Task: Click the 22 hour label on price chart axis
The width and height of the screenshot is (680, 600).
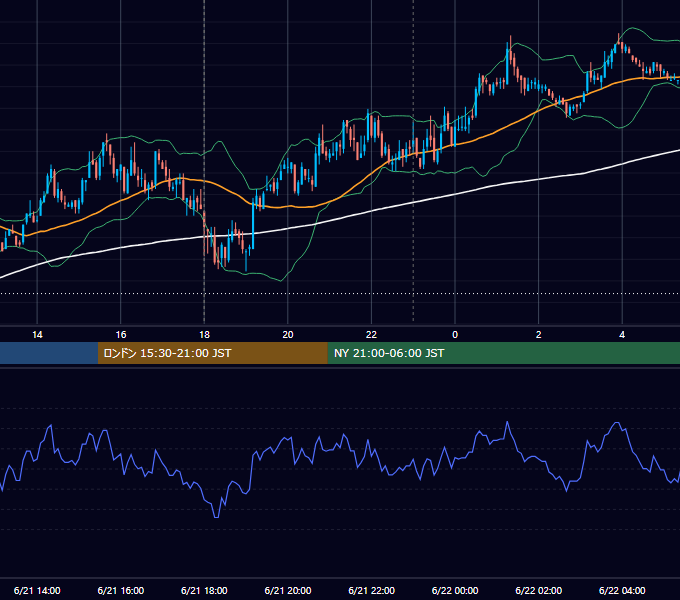Action: tap(372, 335)
